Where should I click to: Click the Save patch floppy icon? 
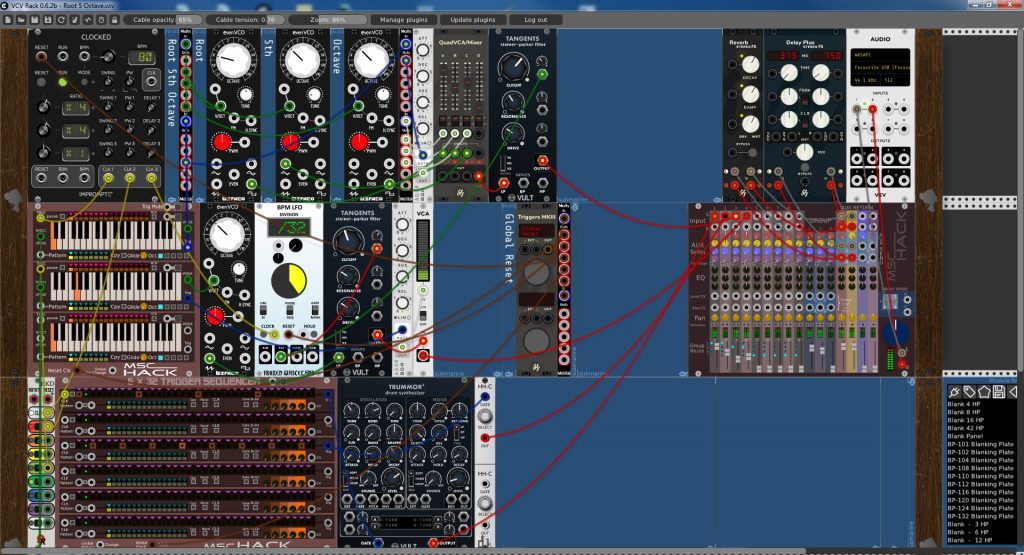pyautogui.click(x=35, y=20)
